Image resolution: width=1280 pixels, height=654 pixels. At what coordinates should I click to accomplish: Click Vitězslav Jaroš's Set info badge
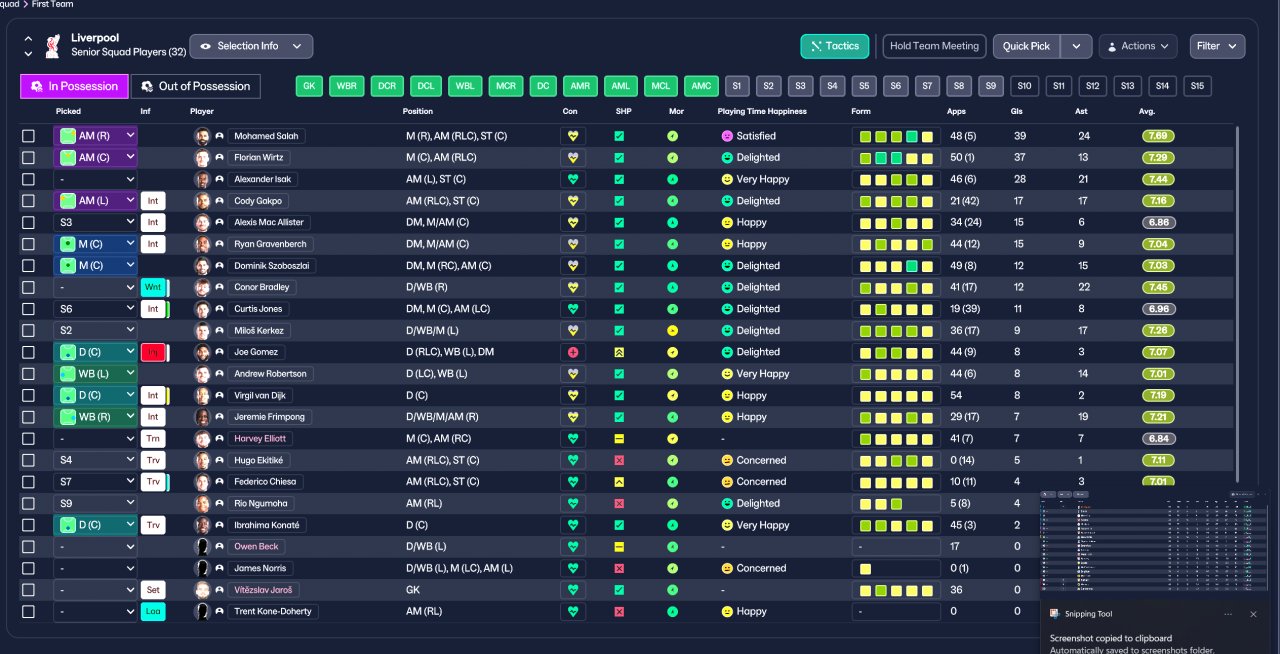[x=153, y=590]
